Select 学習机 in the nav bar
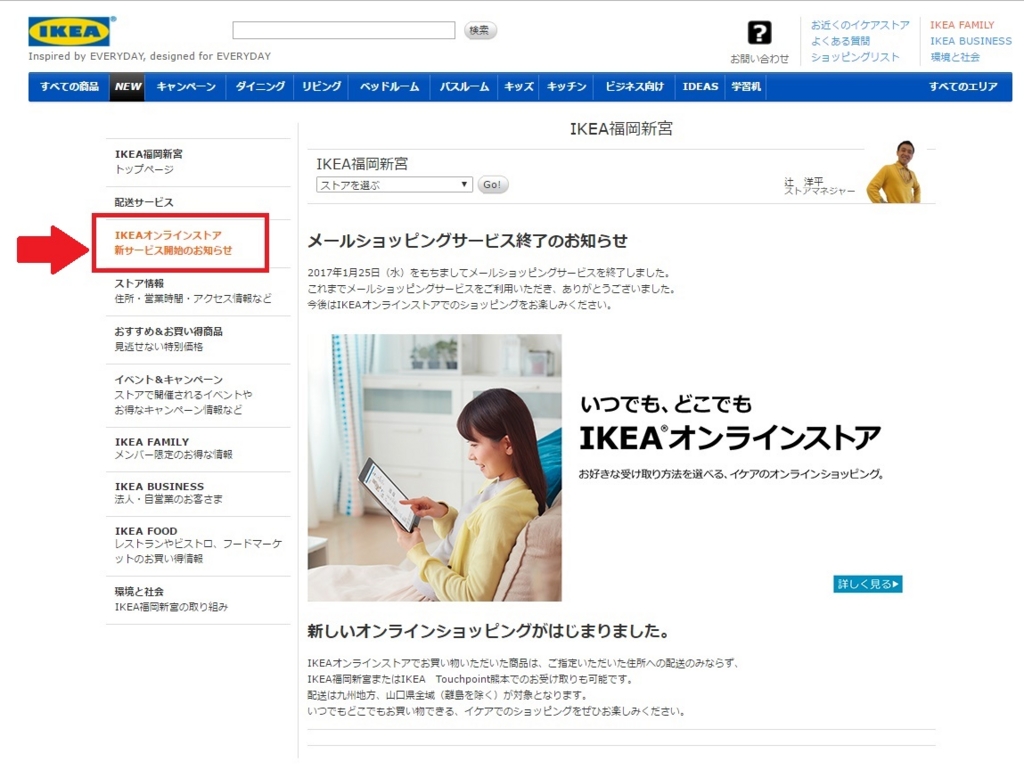The width and height of the screenshot is (1024, 778). (746, 86)
